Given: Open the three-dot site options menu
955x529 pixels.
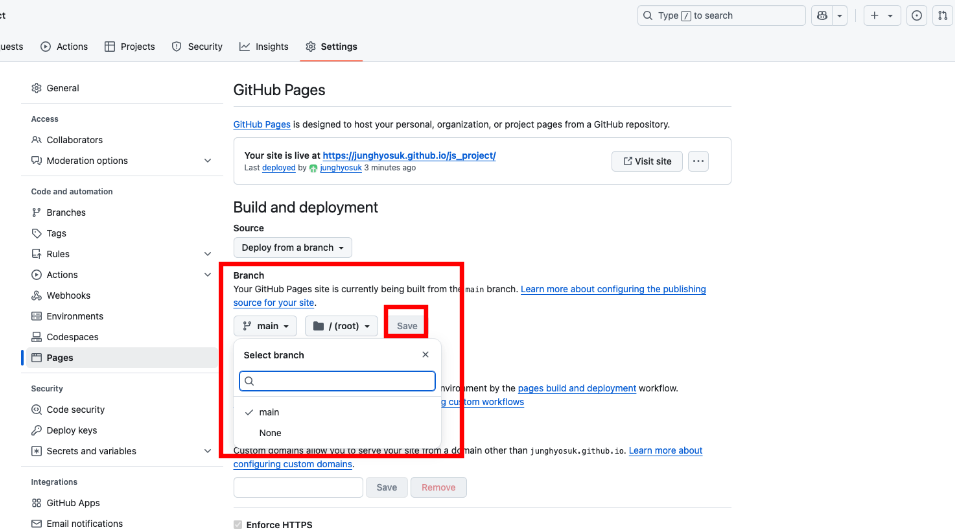Looking at the screenshot, I should click(x=699, y=161).
